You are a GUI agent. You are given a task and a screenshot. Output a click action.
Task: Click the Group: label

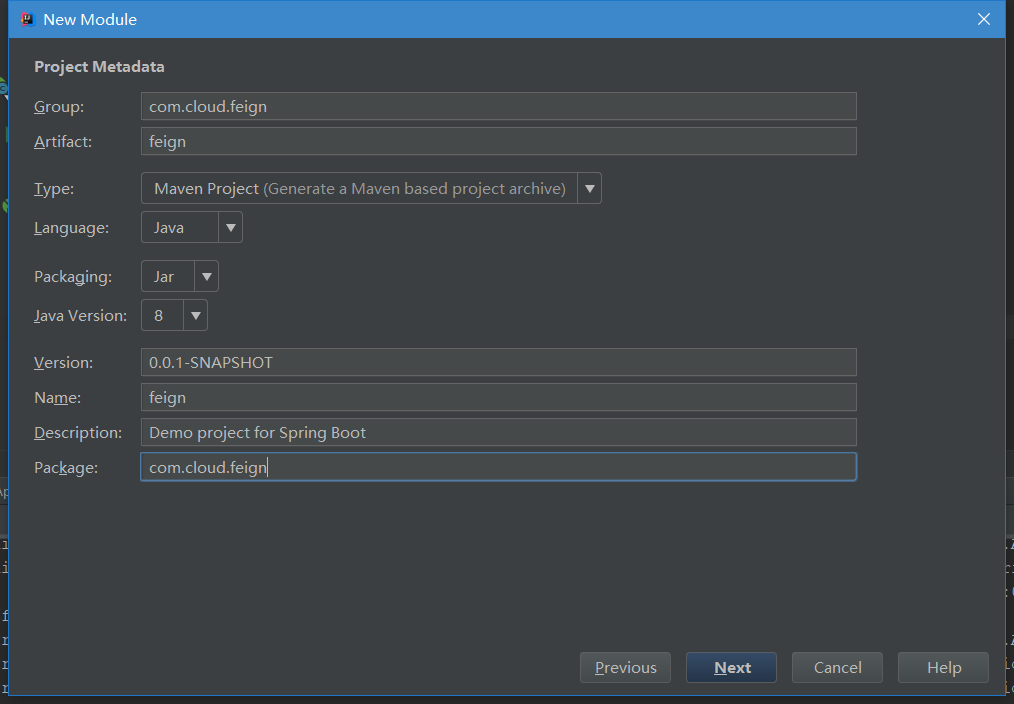(x=59, y=107)
